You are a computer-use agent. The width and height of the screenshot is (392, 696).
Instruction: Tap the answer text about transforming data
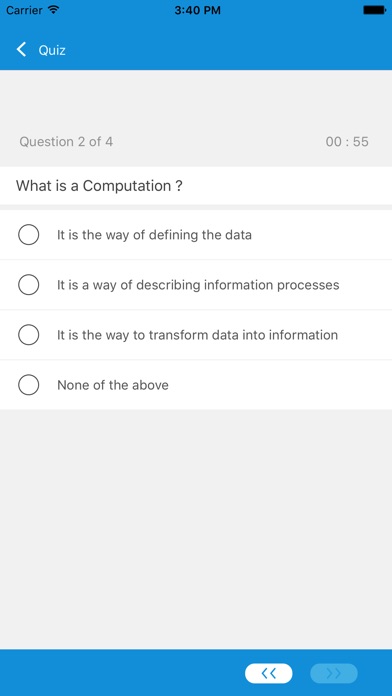click(197, 335)
